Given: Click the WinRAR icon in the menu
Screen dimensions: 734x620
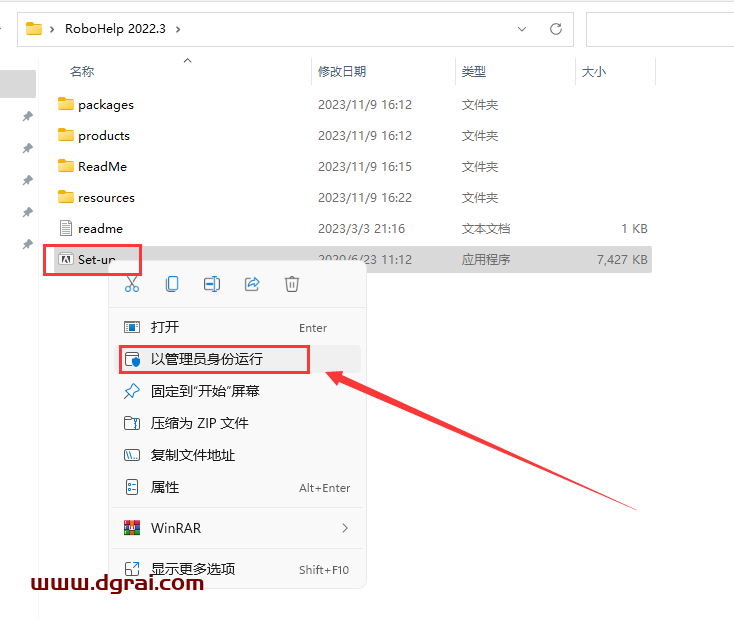Looking at the screenshot, I should (x=132, y=528).
